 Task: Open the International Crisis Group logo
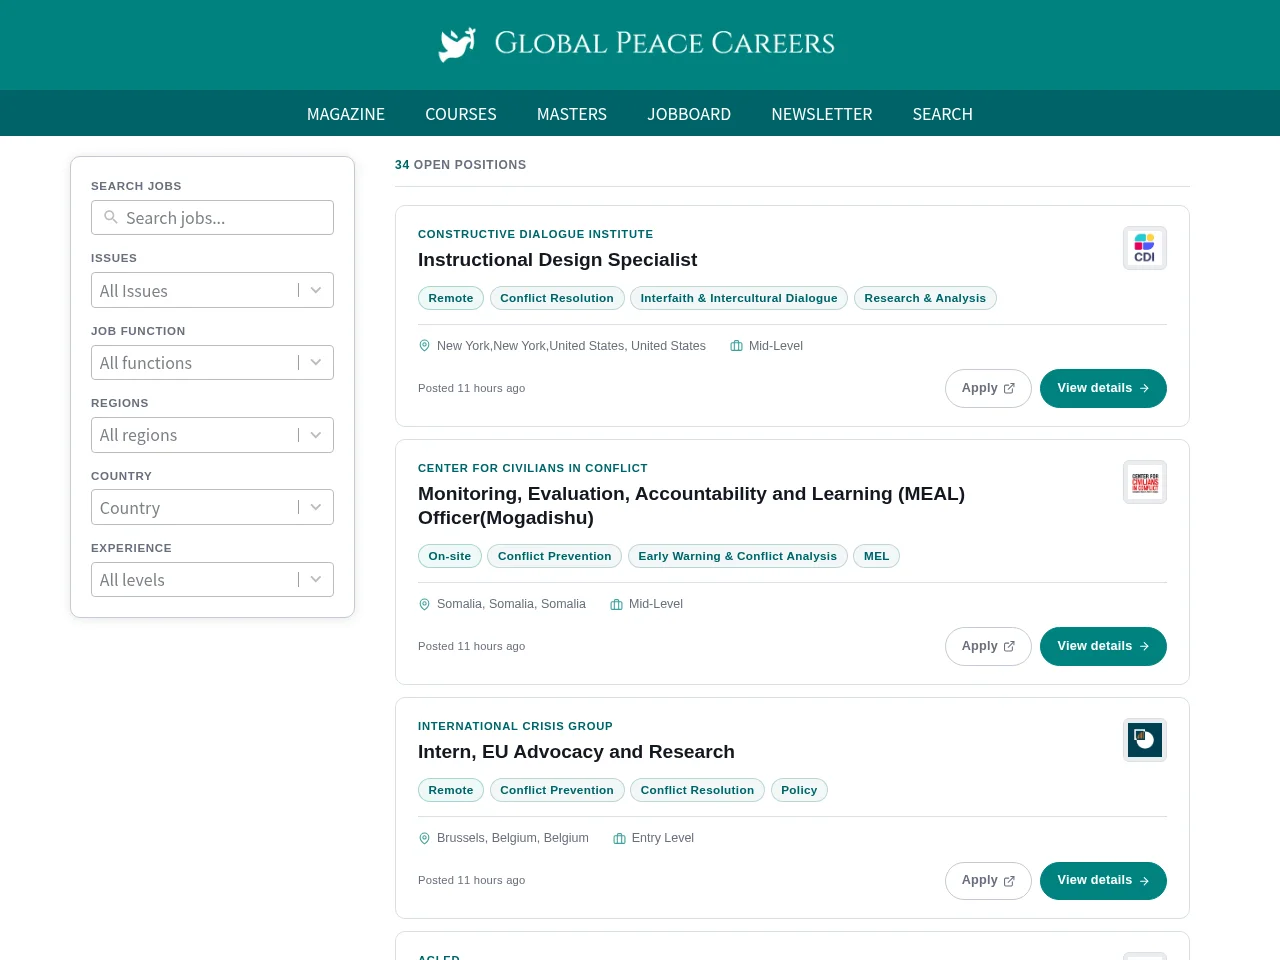[1144, 740]
